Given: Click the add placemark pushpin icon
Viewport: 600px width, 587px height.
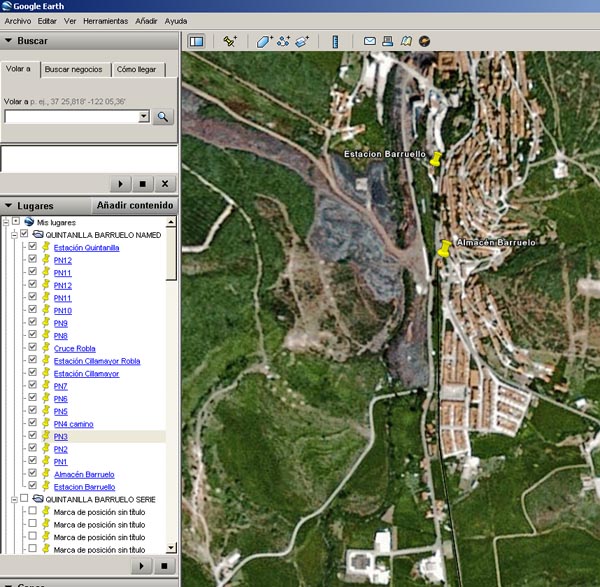Looking at the screenshot, I should [230, 41].
